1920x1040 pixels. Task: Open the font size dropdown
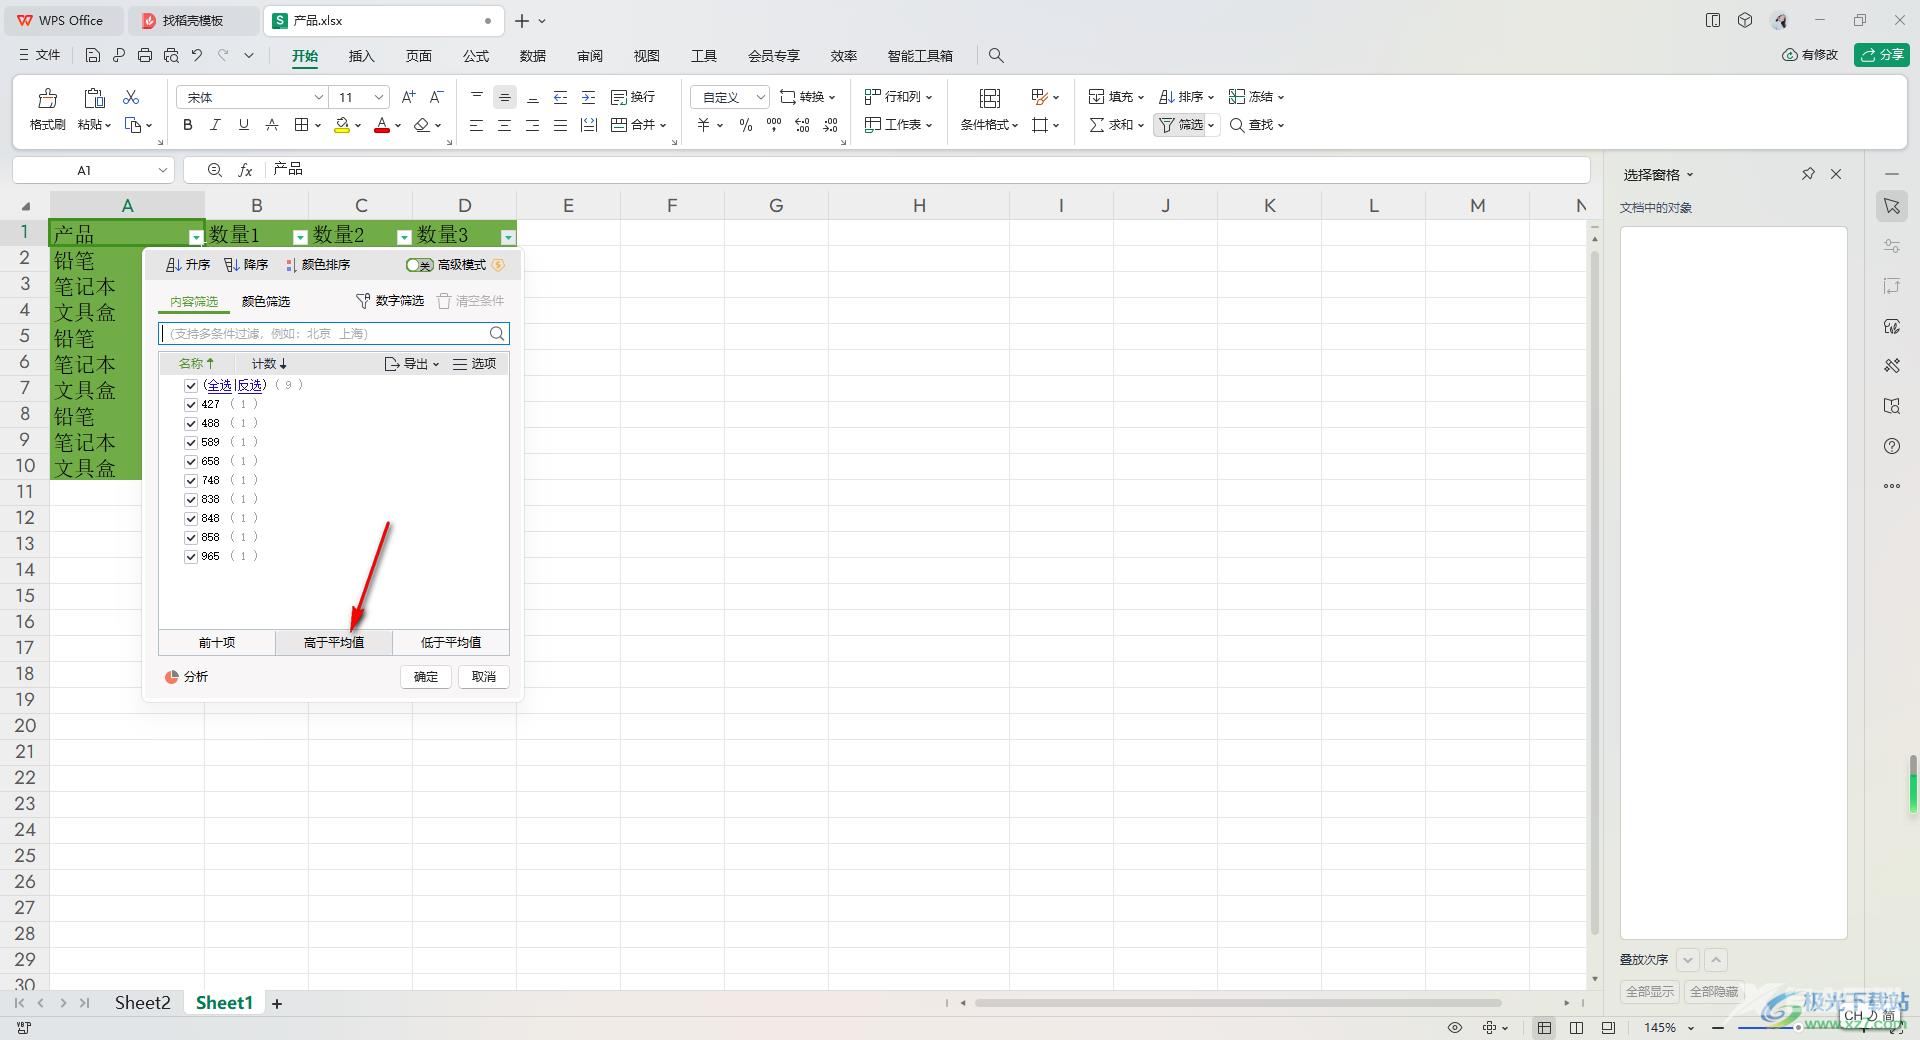[x=379, y=97]
